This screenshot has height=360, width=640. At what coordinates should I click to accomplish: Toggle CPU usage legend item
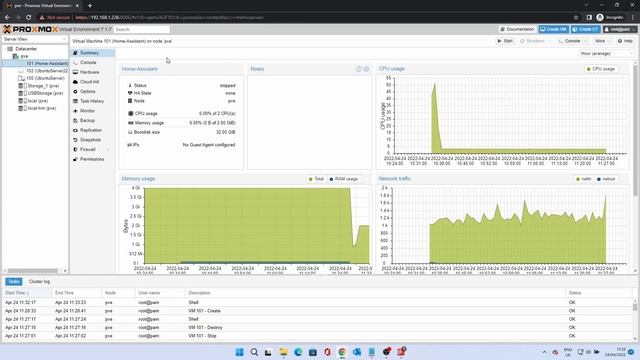(600, 69)
